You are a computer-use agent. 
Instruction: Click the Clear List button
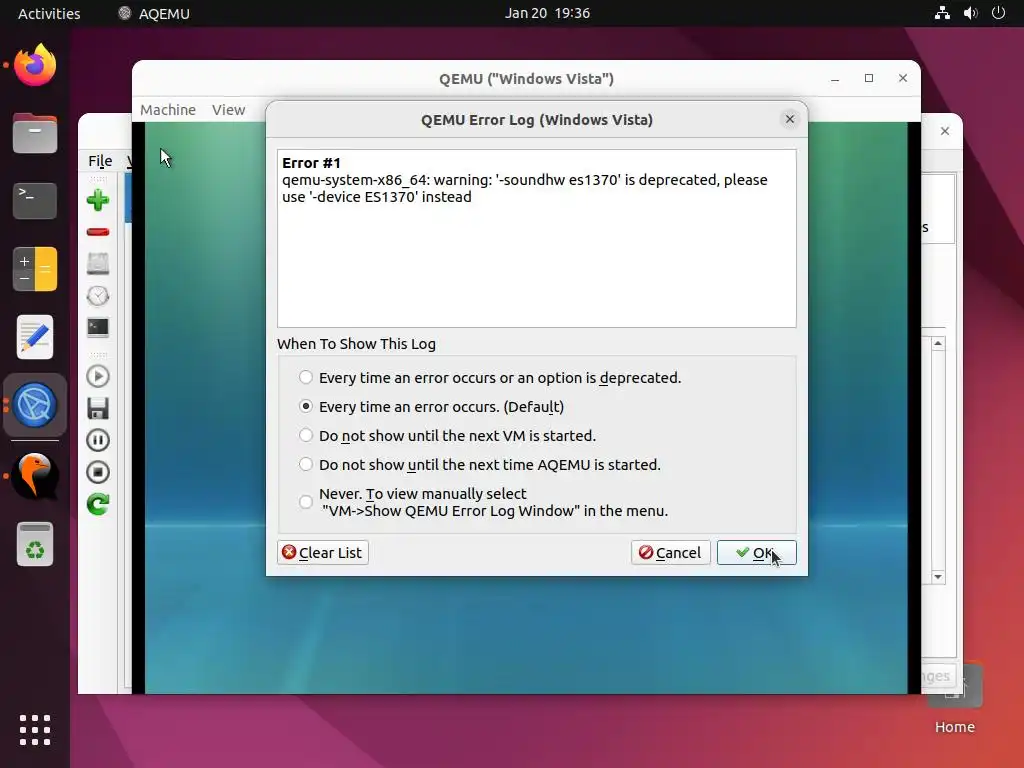[x=323, y=552]
